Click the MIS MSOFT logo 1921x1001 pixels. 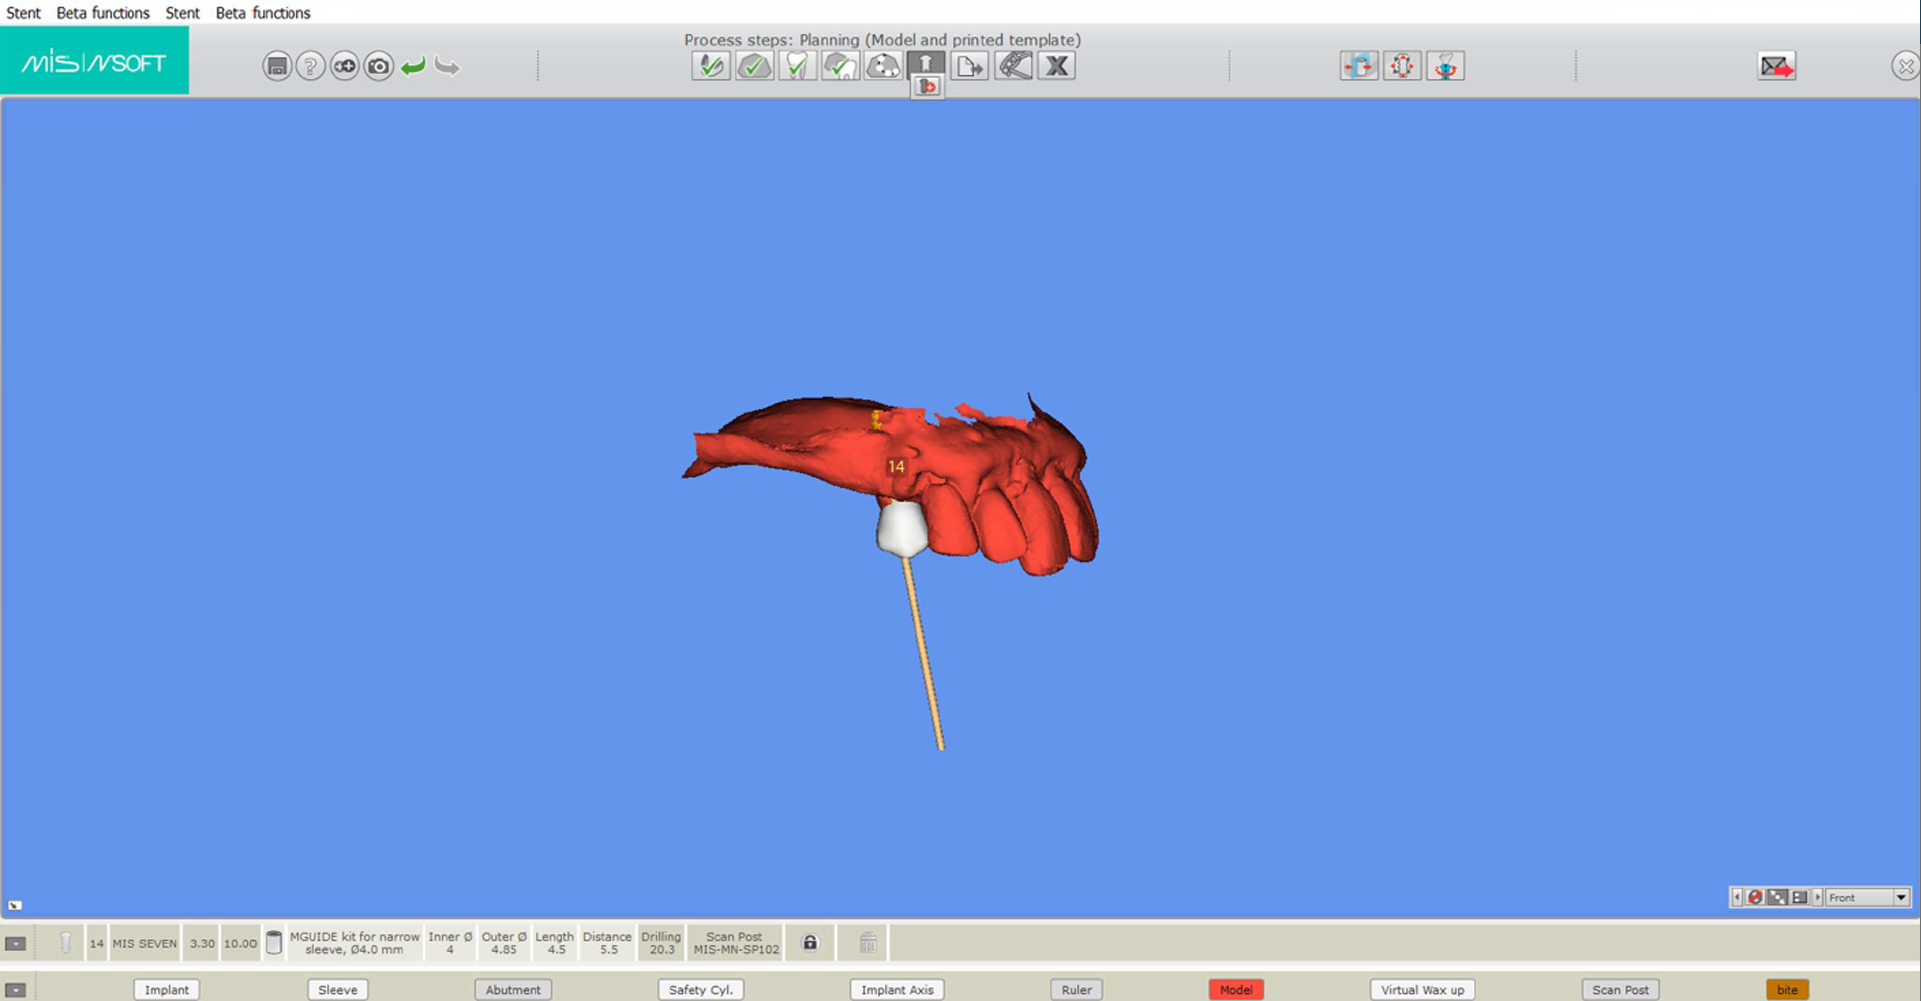pyautogui.click(x=94, y=62)
